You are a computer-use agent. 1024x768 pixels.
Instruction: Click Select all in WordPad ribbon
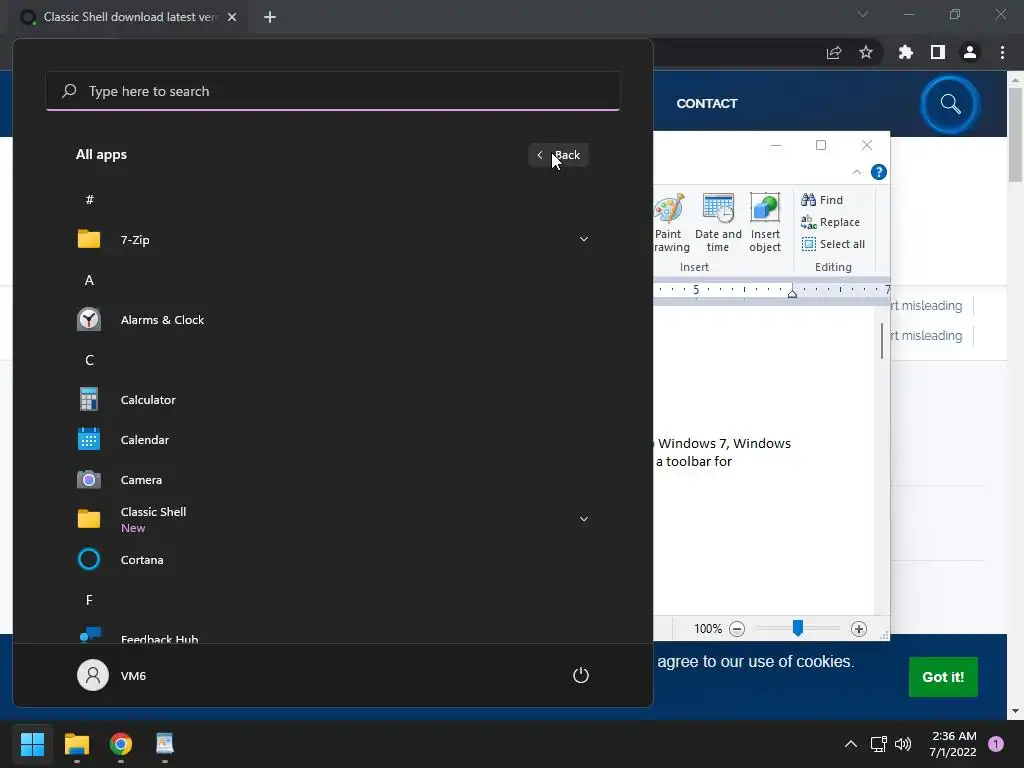click(x=833, y=244)
